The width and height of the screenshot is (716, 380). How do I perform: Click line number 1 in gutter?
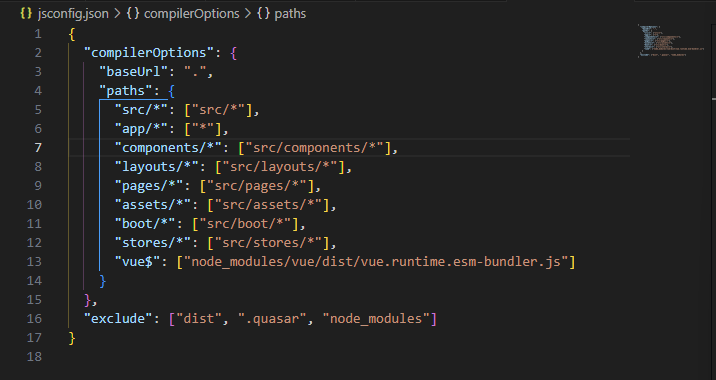pyautogui.click(x=37, y=34)
